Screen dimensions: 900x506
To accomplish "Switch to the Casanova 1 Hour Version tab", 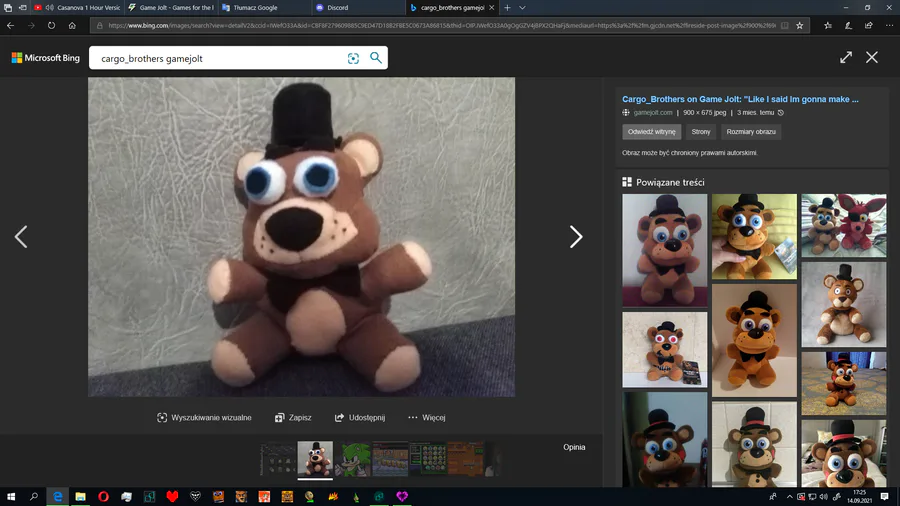I will tap(77, 7).
